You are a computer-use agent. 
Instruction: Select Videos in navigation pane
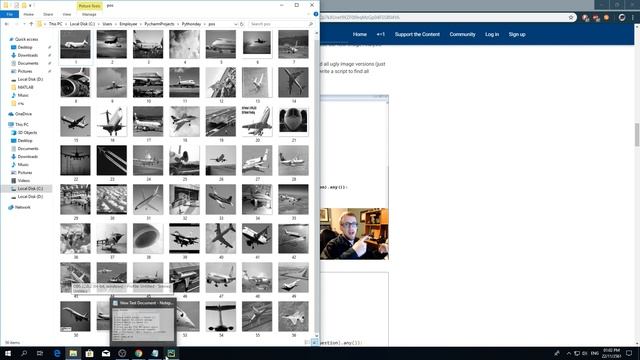point(23,180)
